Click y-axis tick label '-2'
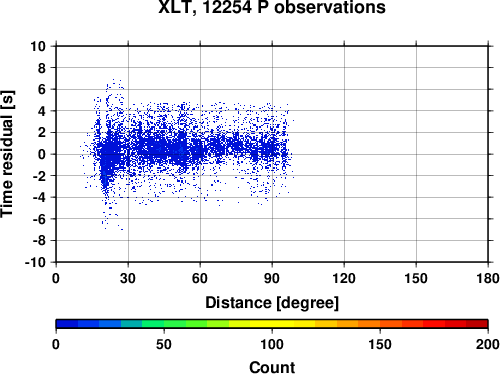This screenshot has width=500, height=374. click(39, 176)
